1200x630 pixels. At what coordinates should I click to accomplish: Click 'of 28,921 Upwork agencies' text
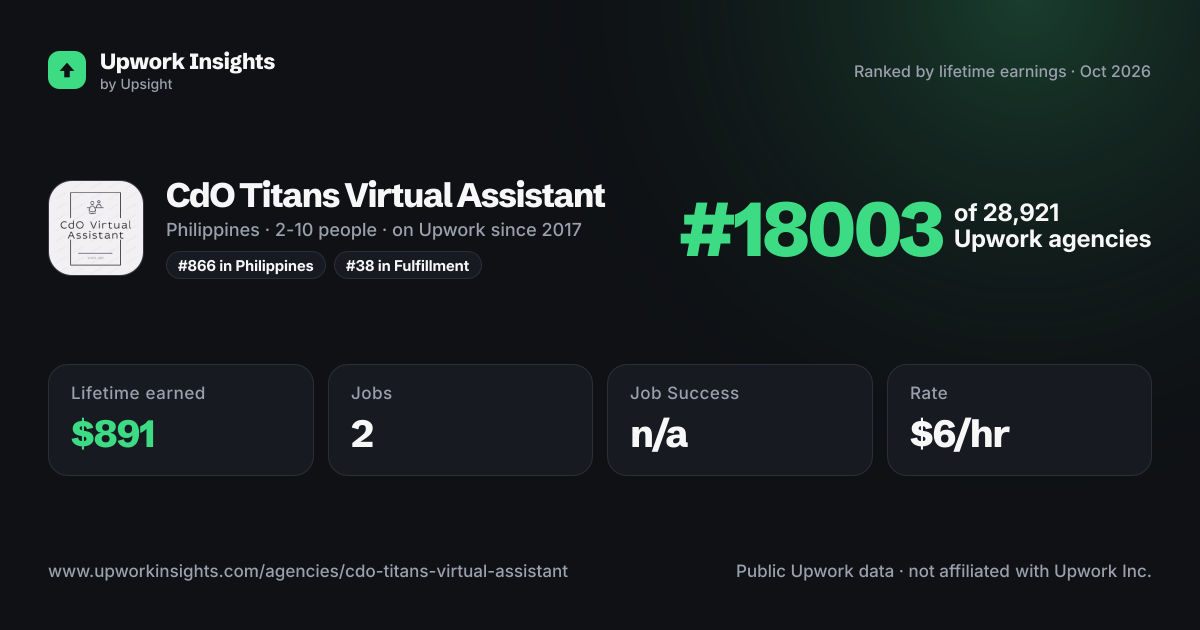[1052, 226]
